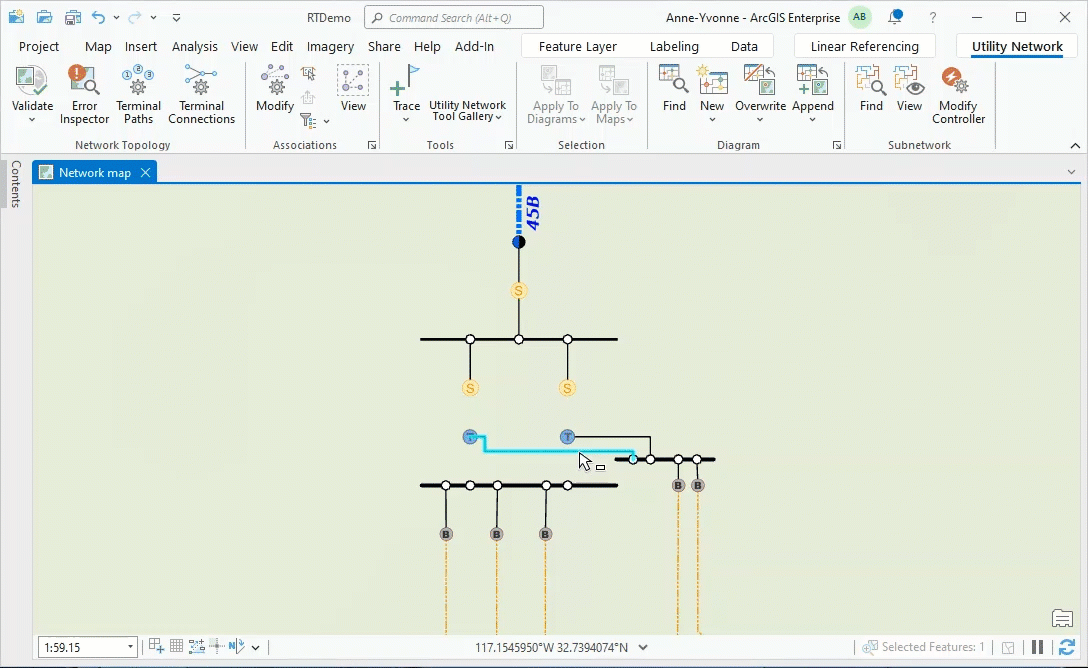Click the Undo arrow icon
Screen dimensions: 1088x668
99,17
